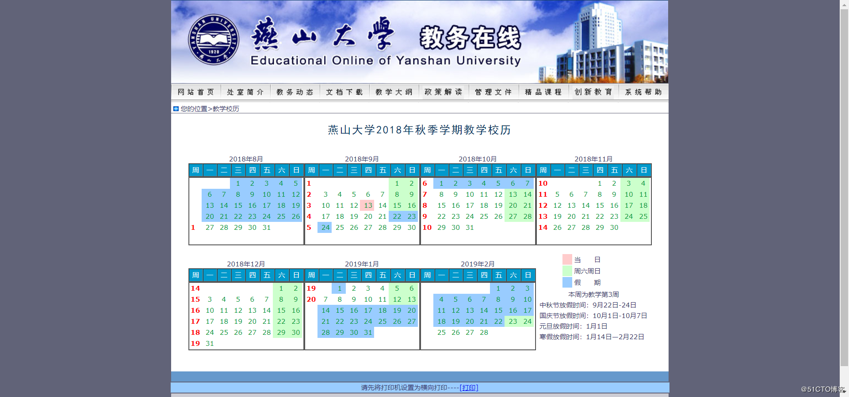Click the [打印] print link
The image size is (849, 397).
[469, 388]
